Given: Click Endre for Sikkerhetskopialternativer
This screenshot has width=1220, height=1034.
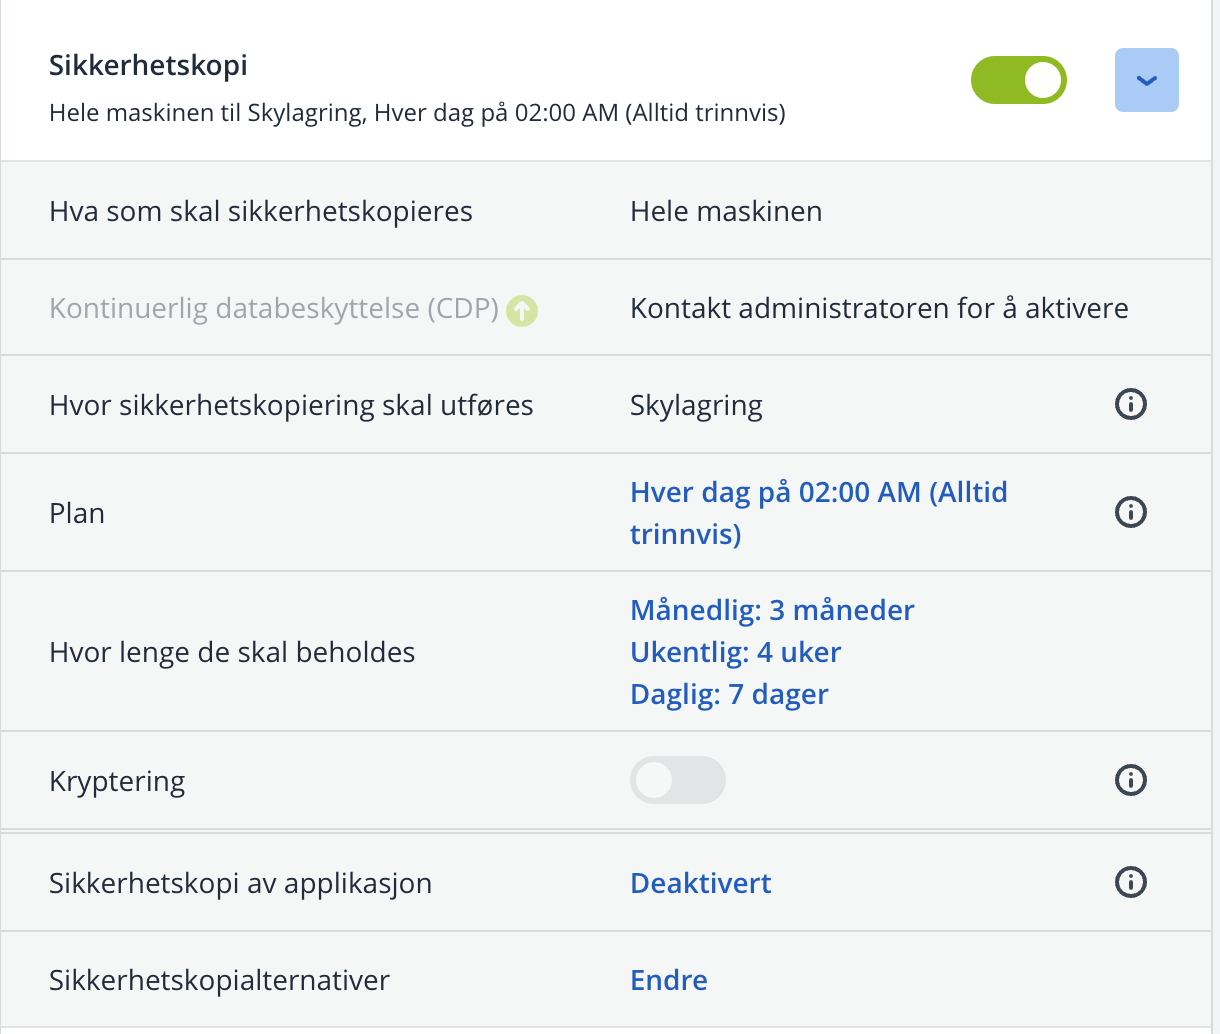Looking at the screenshot, I should tap(669, 980).
